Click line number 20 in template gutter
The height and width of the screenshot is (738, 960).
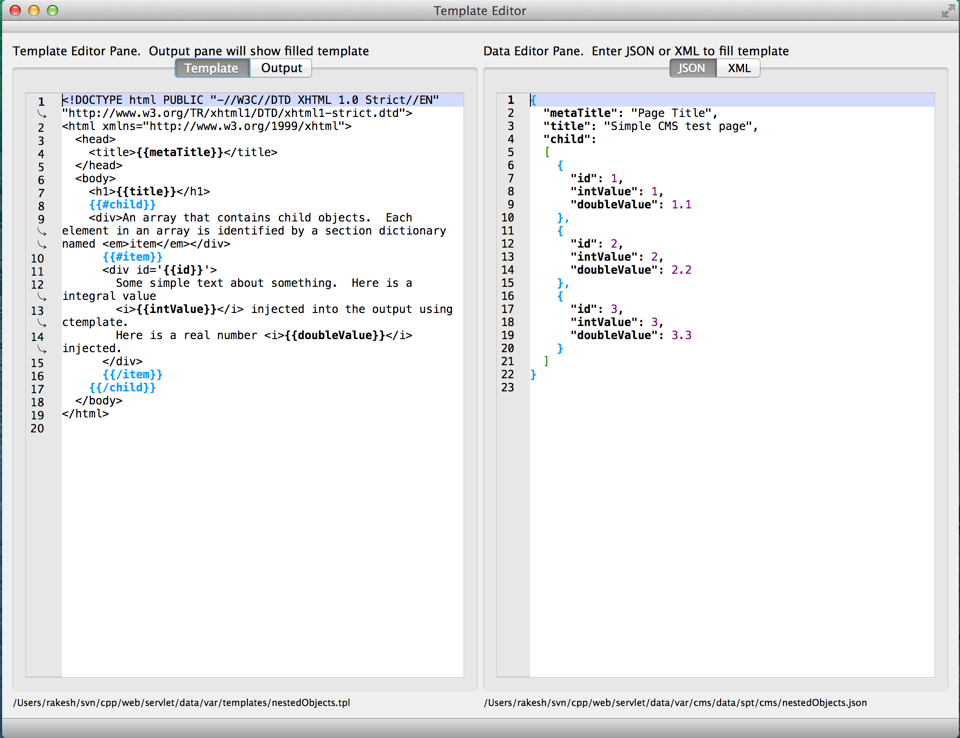coord(37,428)
